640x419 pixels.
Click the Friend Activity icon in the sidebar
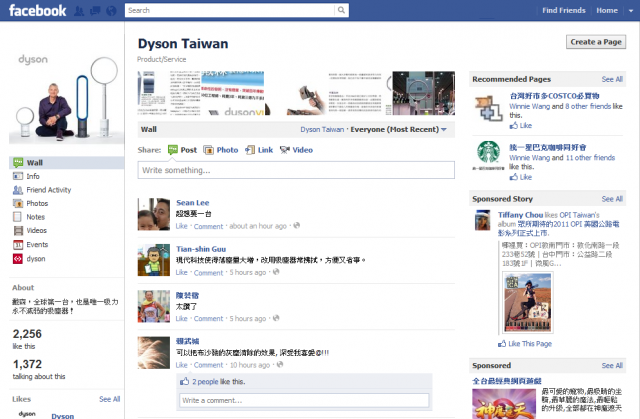coord(18,190)
